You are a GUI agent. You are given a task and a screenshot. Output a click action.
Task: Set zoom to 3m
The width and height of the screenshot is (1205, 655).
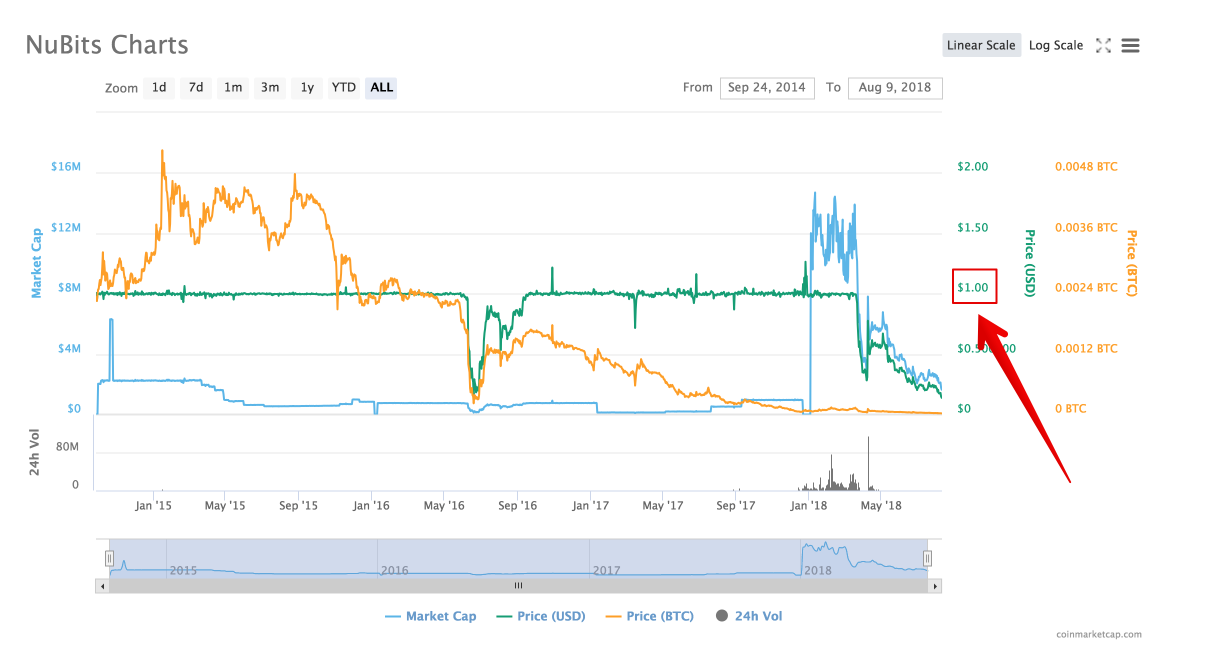270,87
